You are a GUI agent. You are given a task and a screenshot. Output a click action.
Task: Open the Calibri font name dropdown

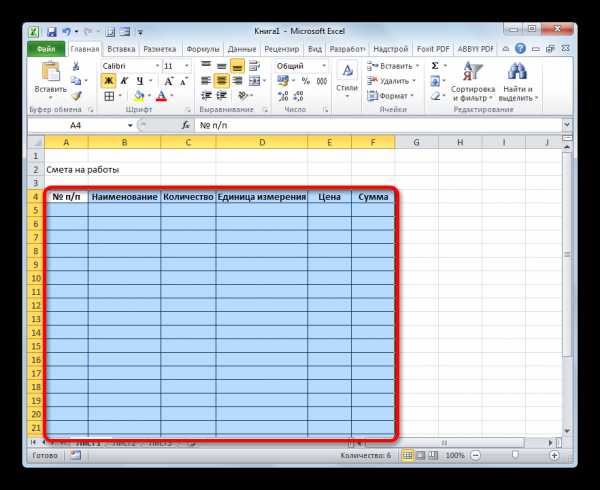click(157, 66)
